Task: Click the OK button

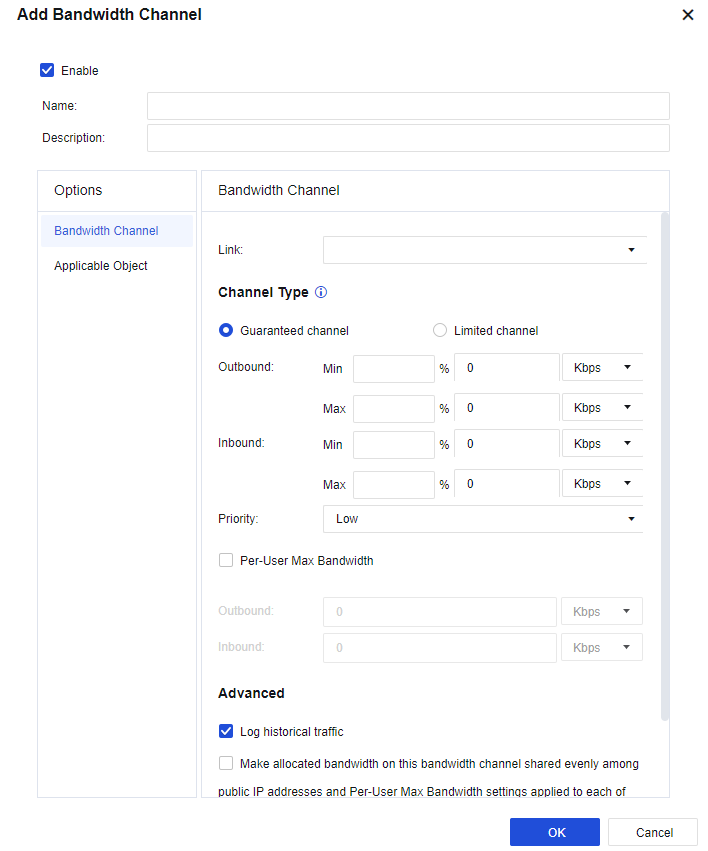Action: pyautogui.click(x=555, y=832)
